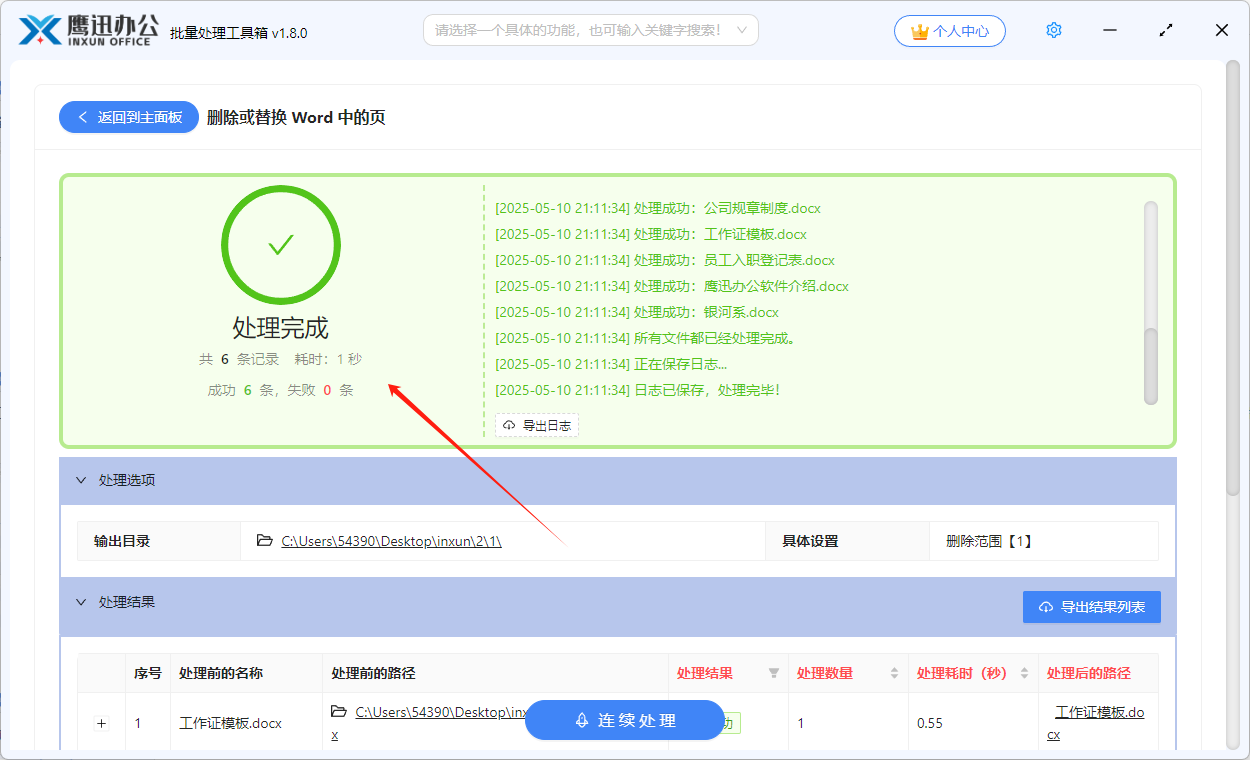Click folder icon in the 工作证模板.docx row
Viewport: 1250px width, 760px height.
(x=339, y=712)
